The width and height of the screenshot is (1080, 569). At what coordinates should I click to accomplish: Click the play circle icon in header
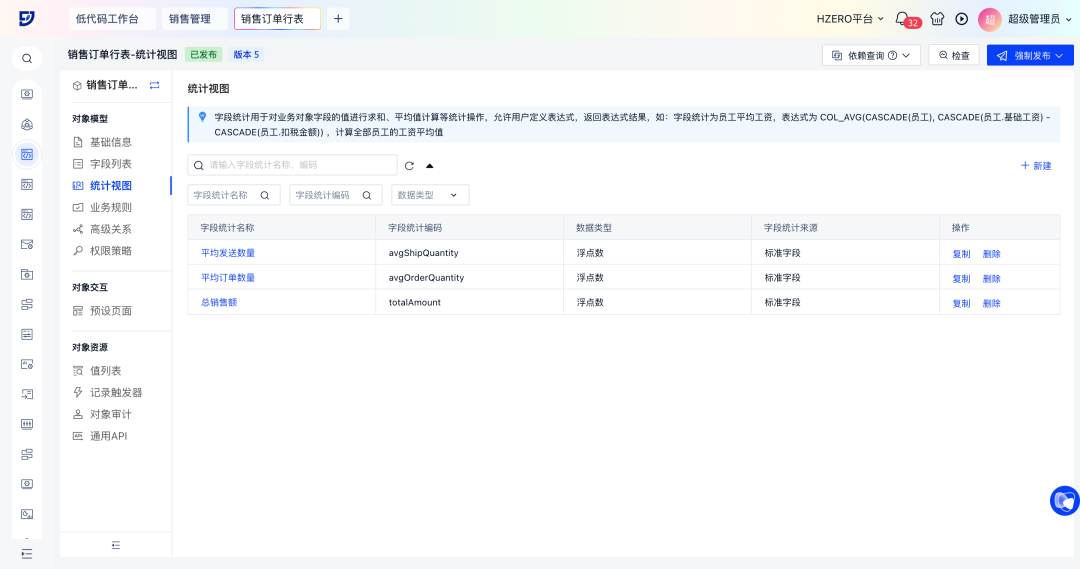pyautogui.click(x=962, y=19)
